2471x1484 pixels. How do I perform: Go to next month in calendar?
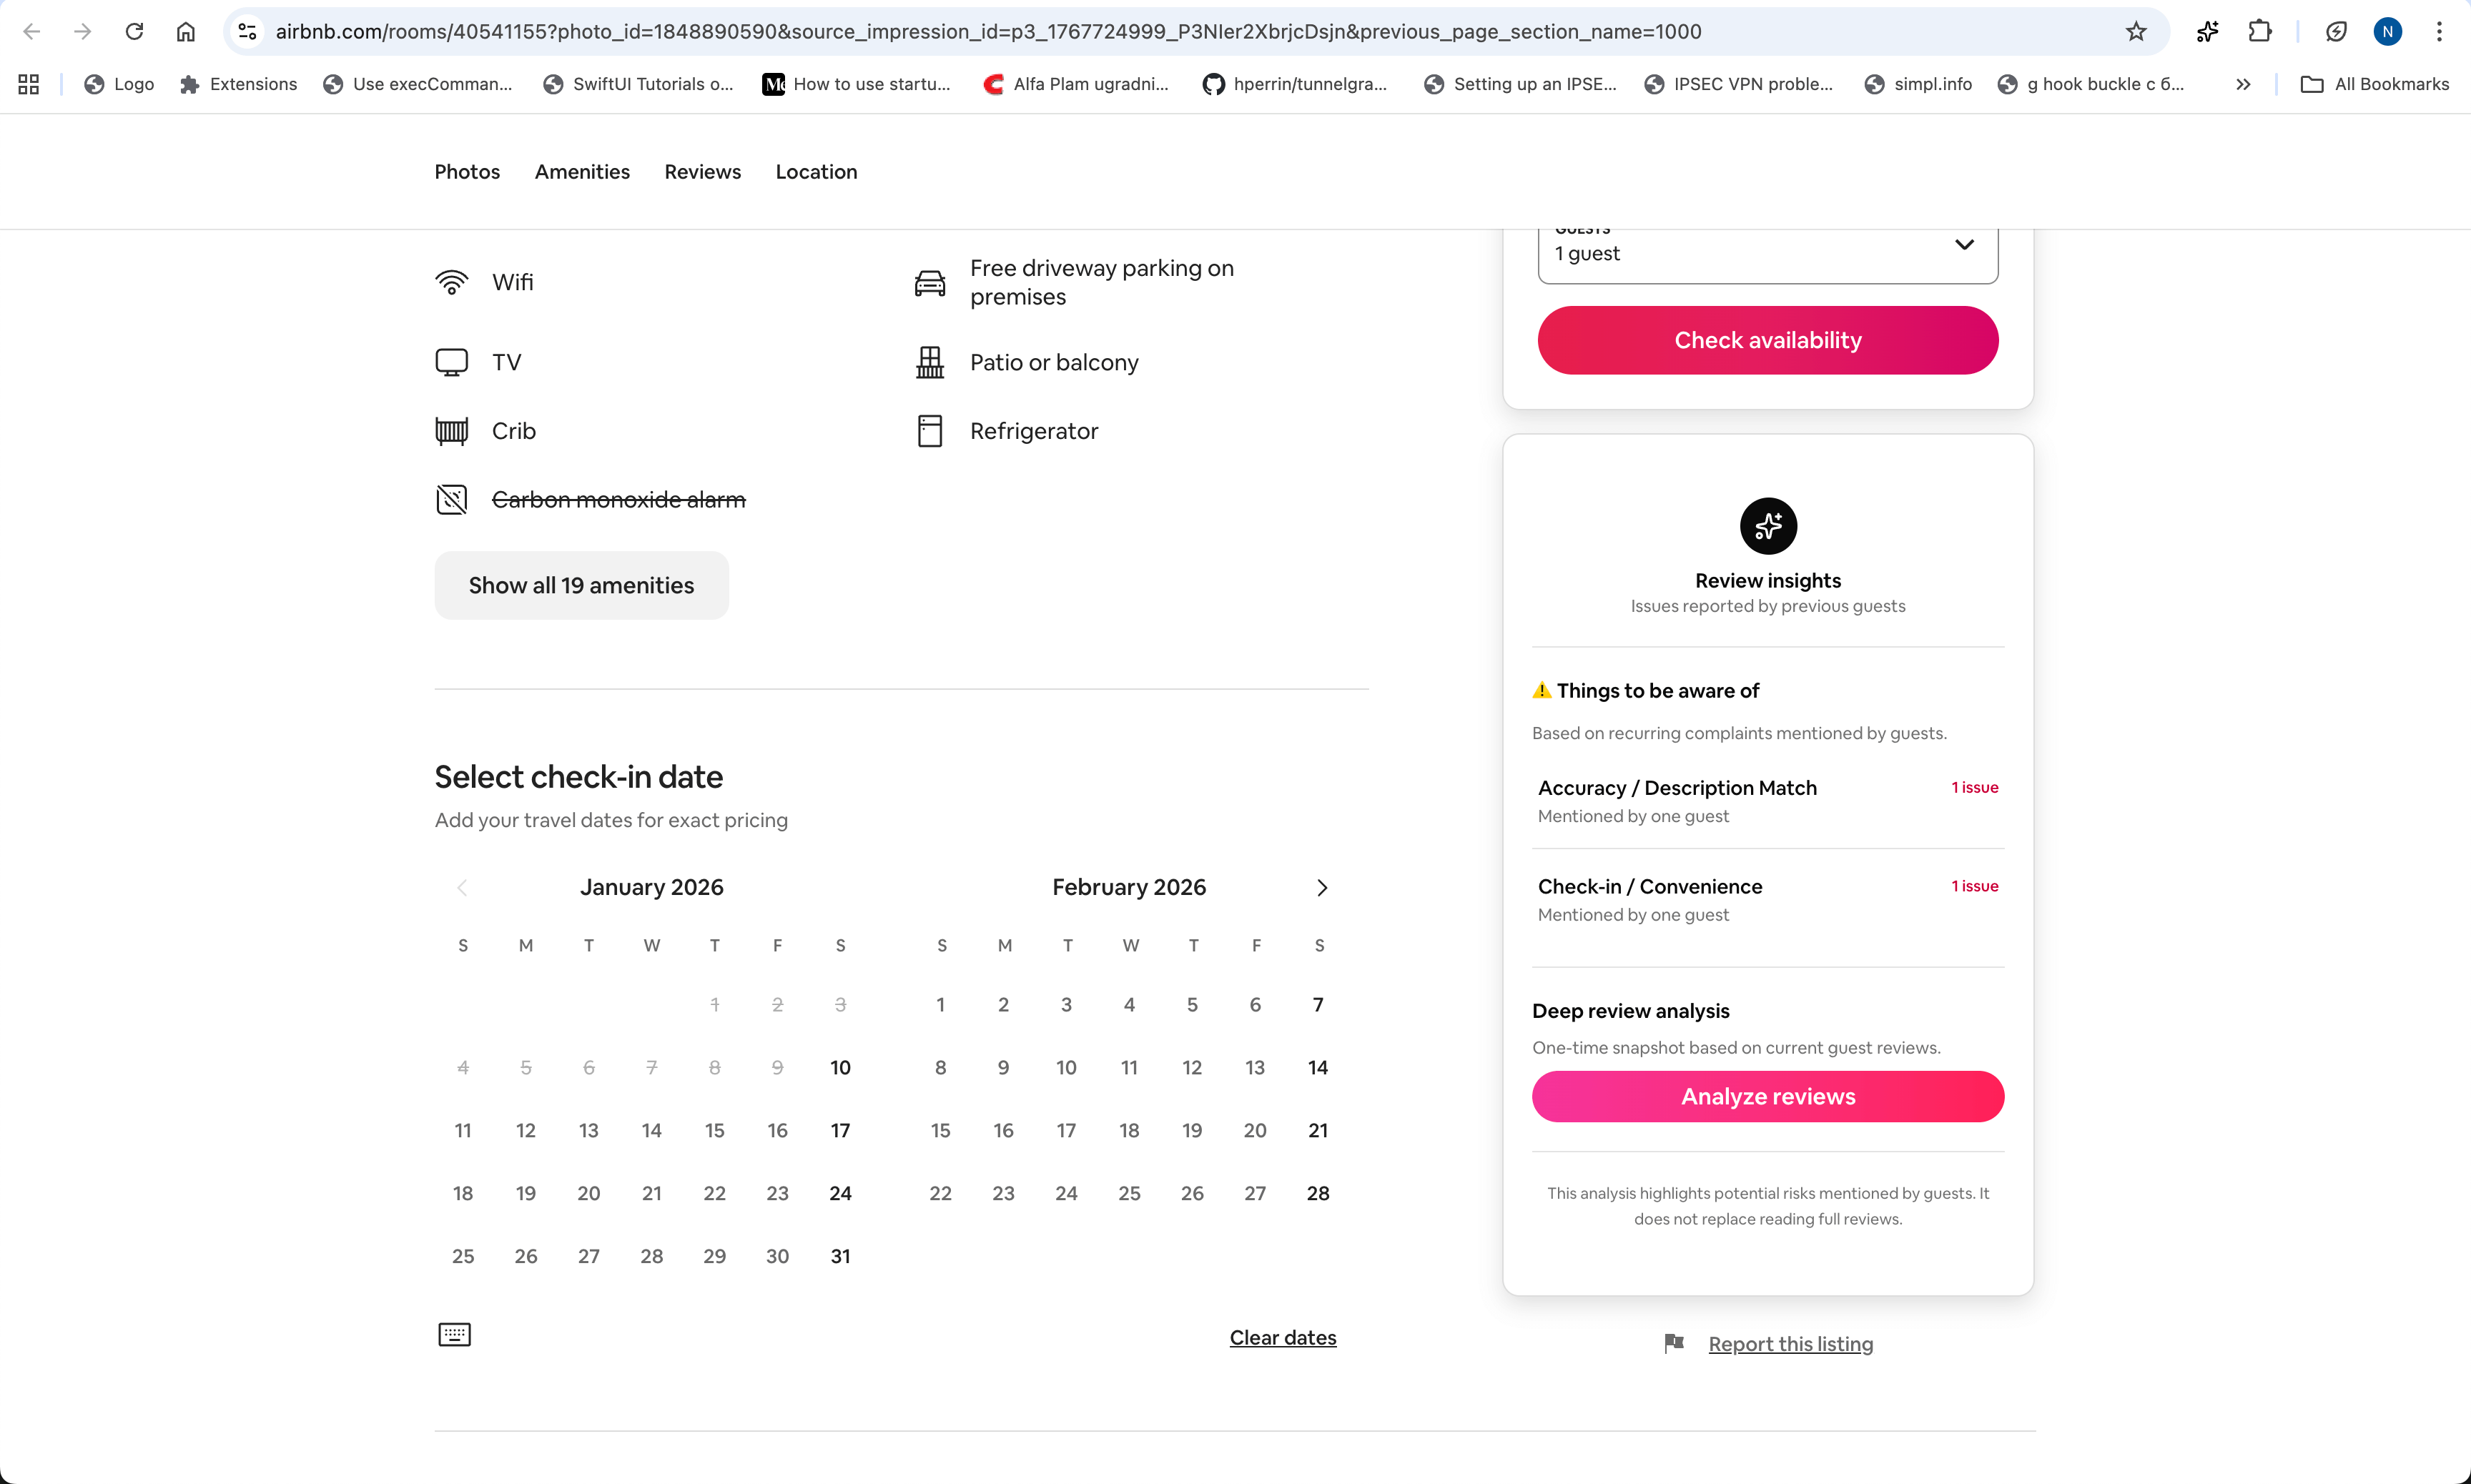coord(1321,887)
